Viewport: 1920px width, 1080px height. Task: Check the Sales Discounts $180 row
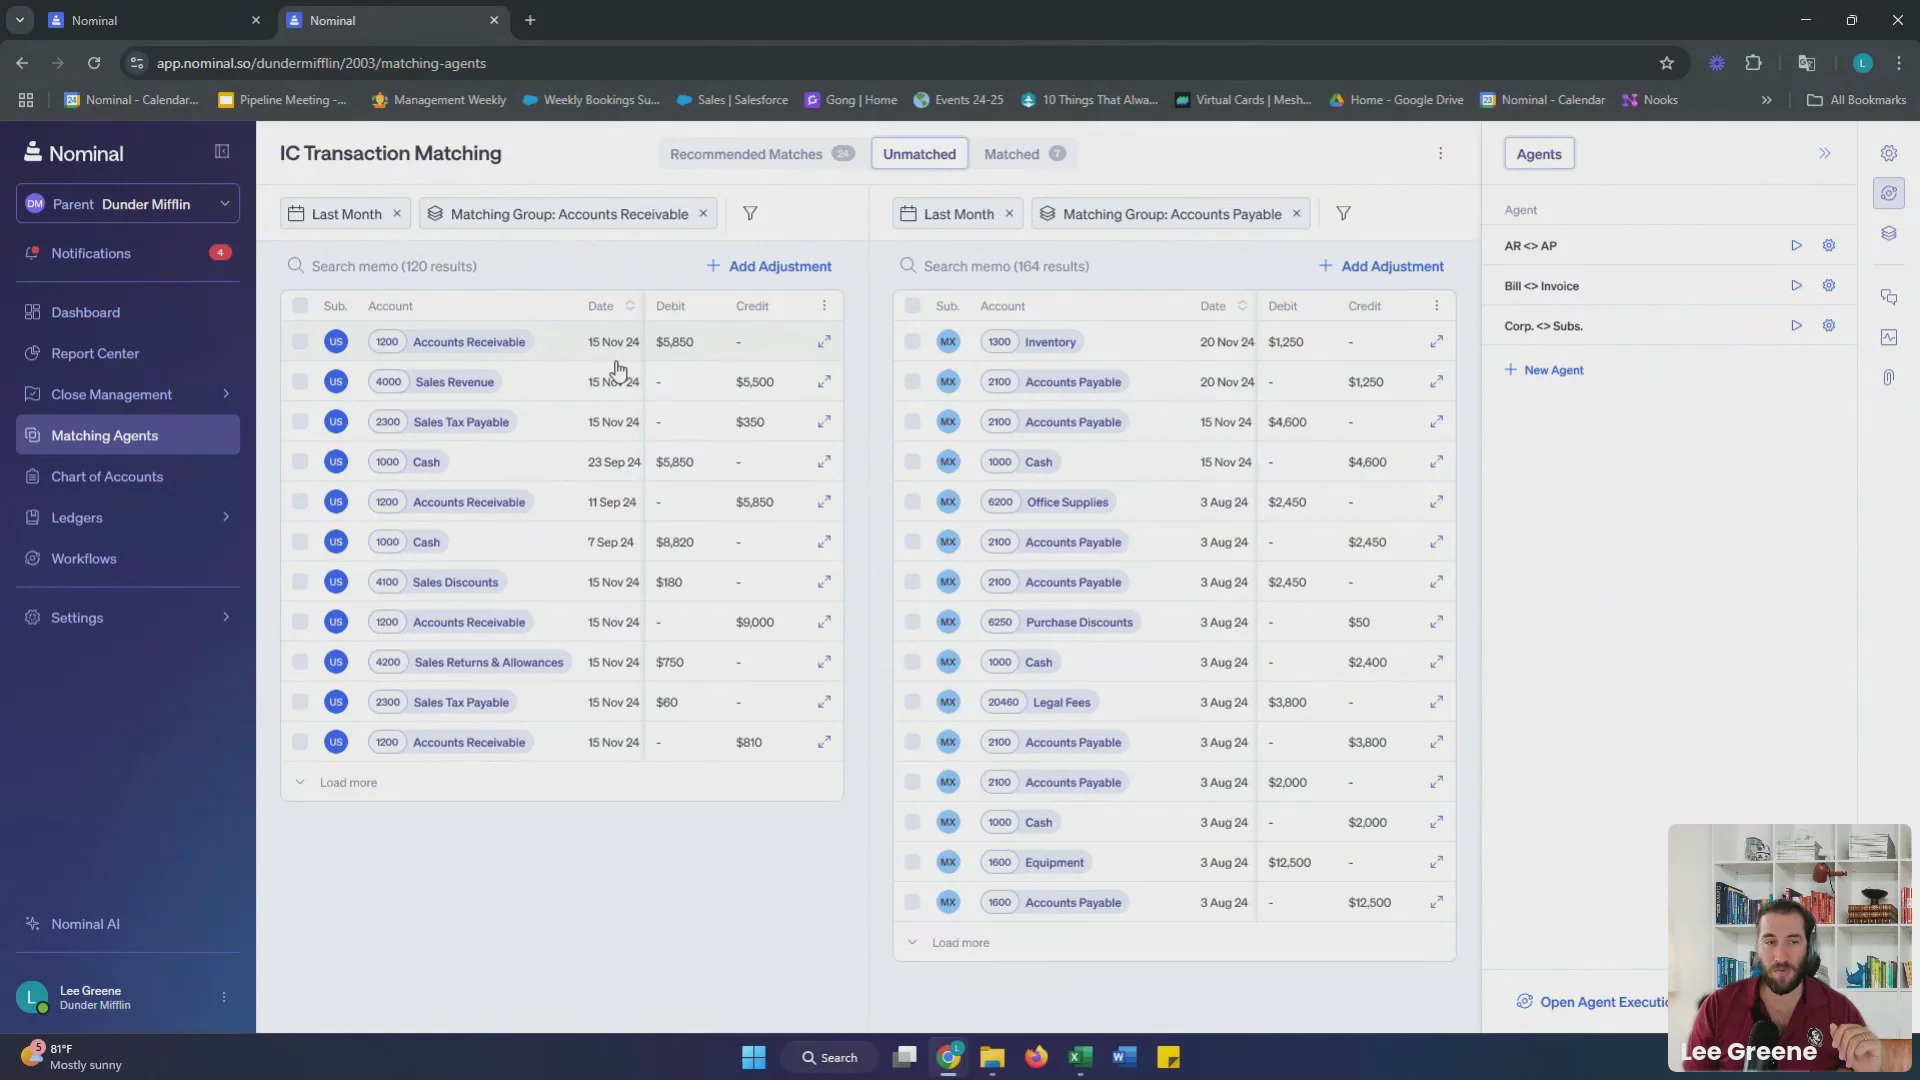(x=300, y=581)
